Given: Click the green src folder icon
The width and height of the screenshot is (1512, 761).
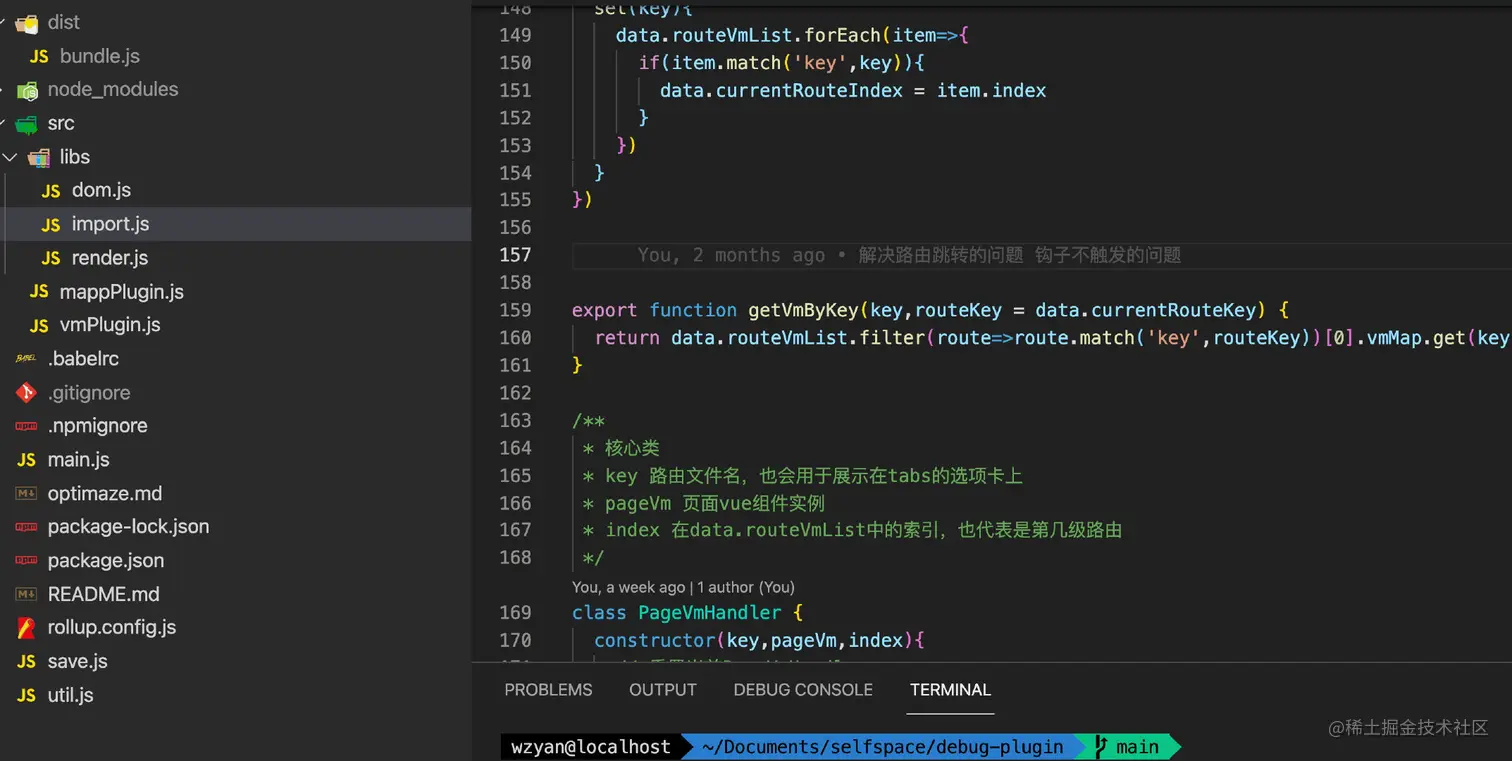Looking at the screenshot, I should pyautogui.click(x=27, y=124).
